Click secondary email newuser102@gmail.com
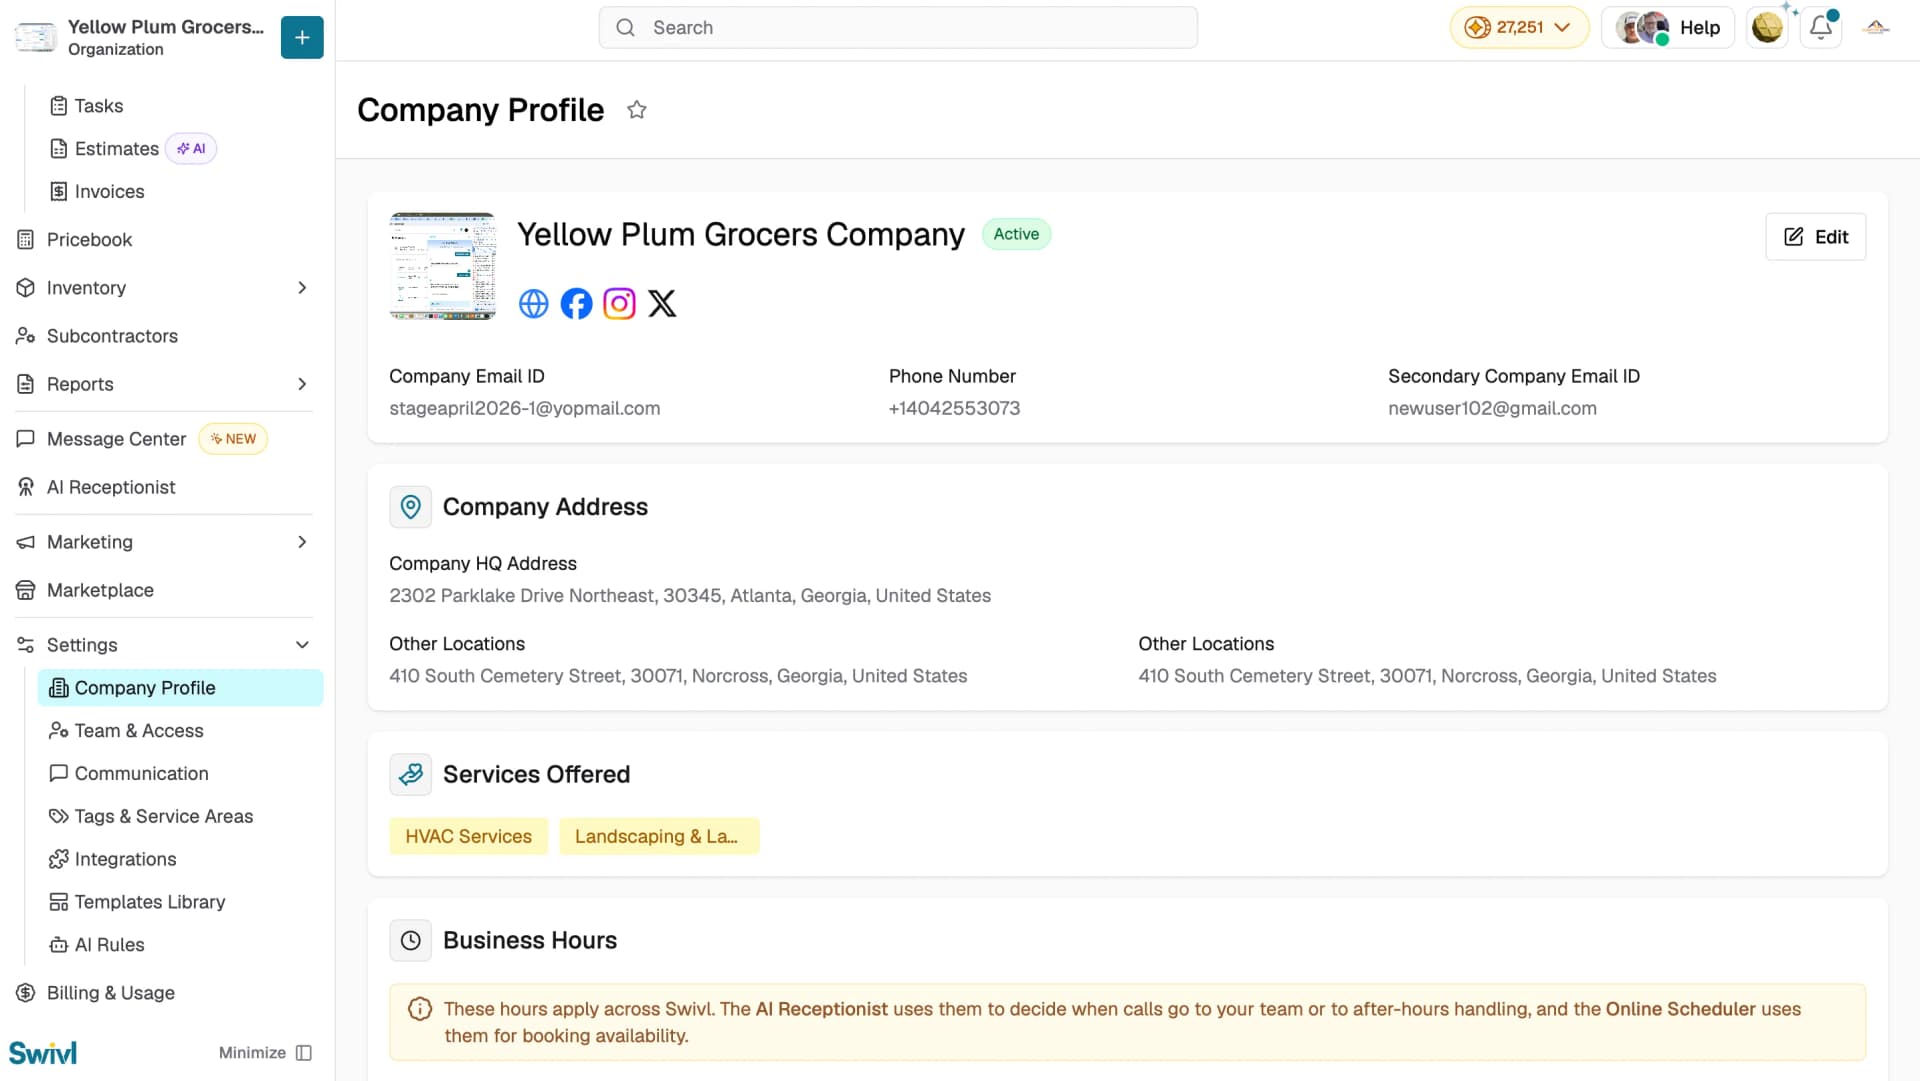 [x=1492, y=408]
